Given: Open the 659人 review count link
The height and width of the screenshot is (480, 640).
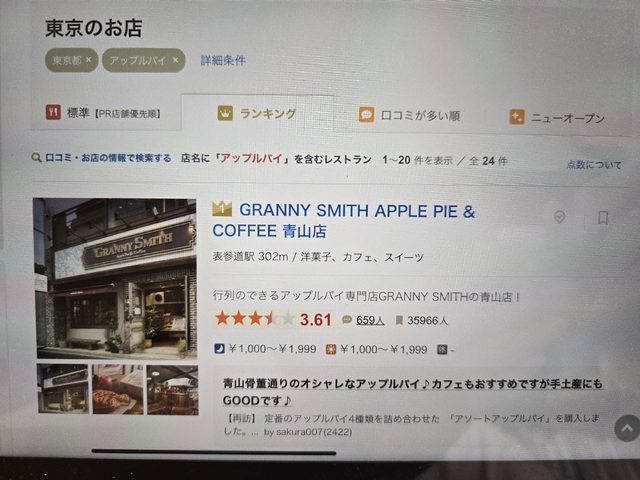Looking at the screenshot, I should pyautogui.click(x=370, y=320).
